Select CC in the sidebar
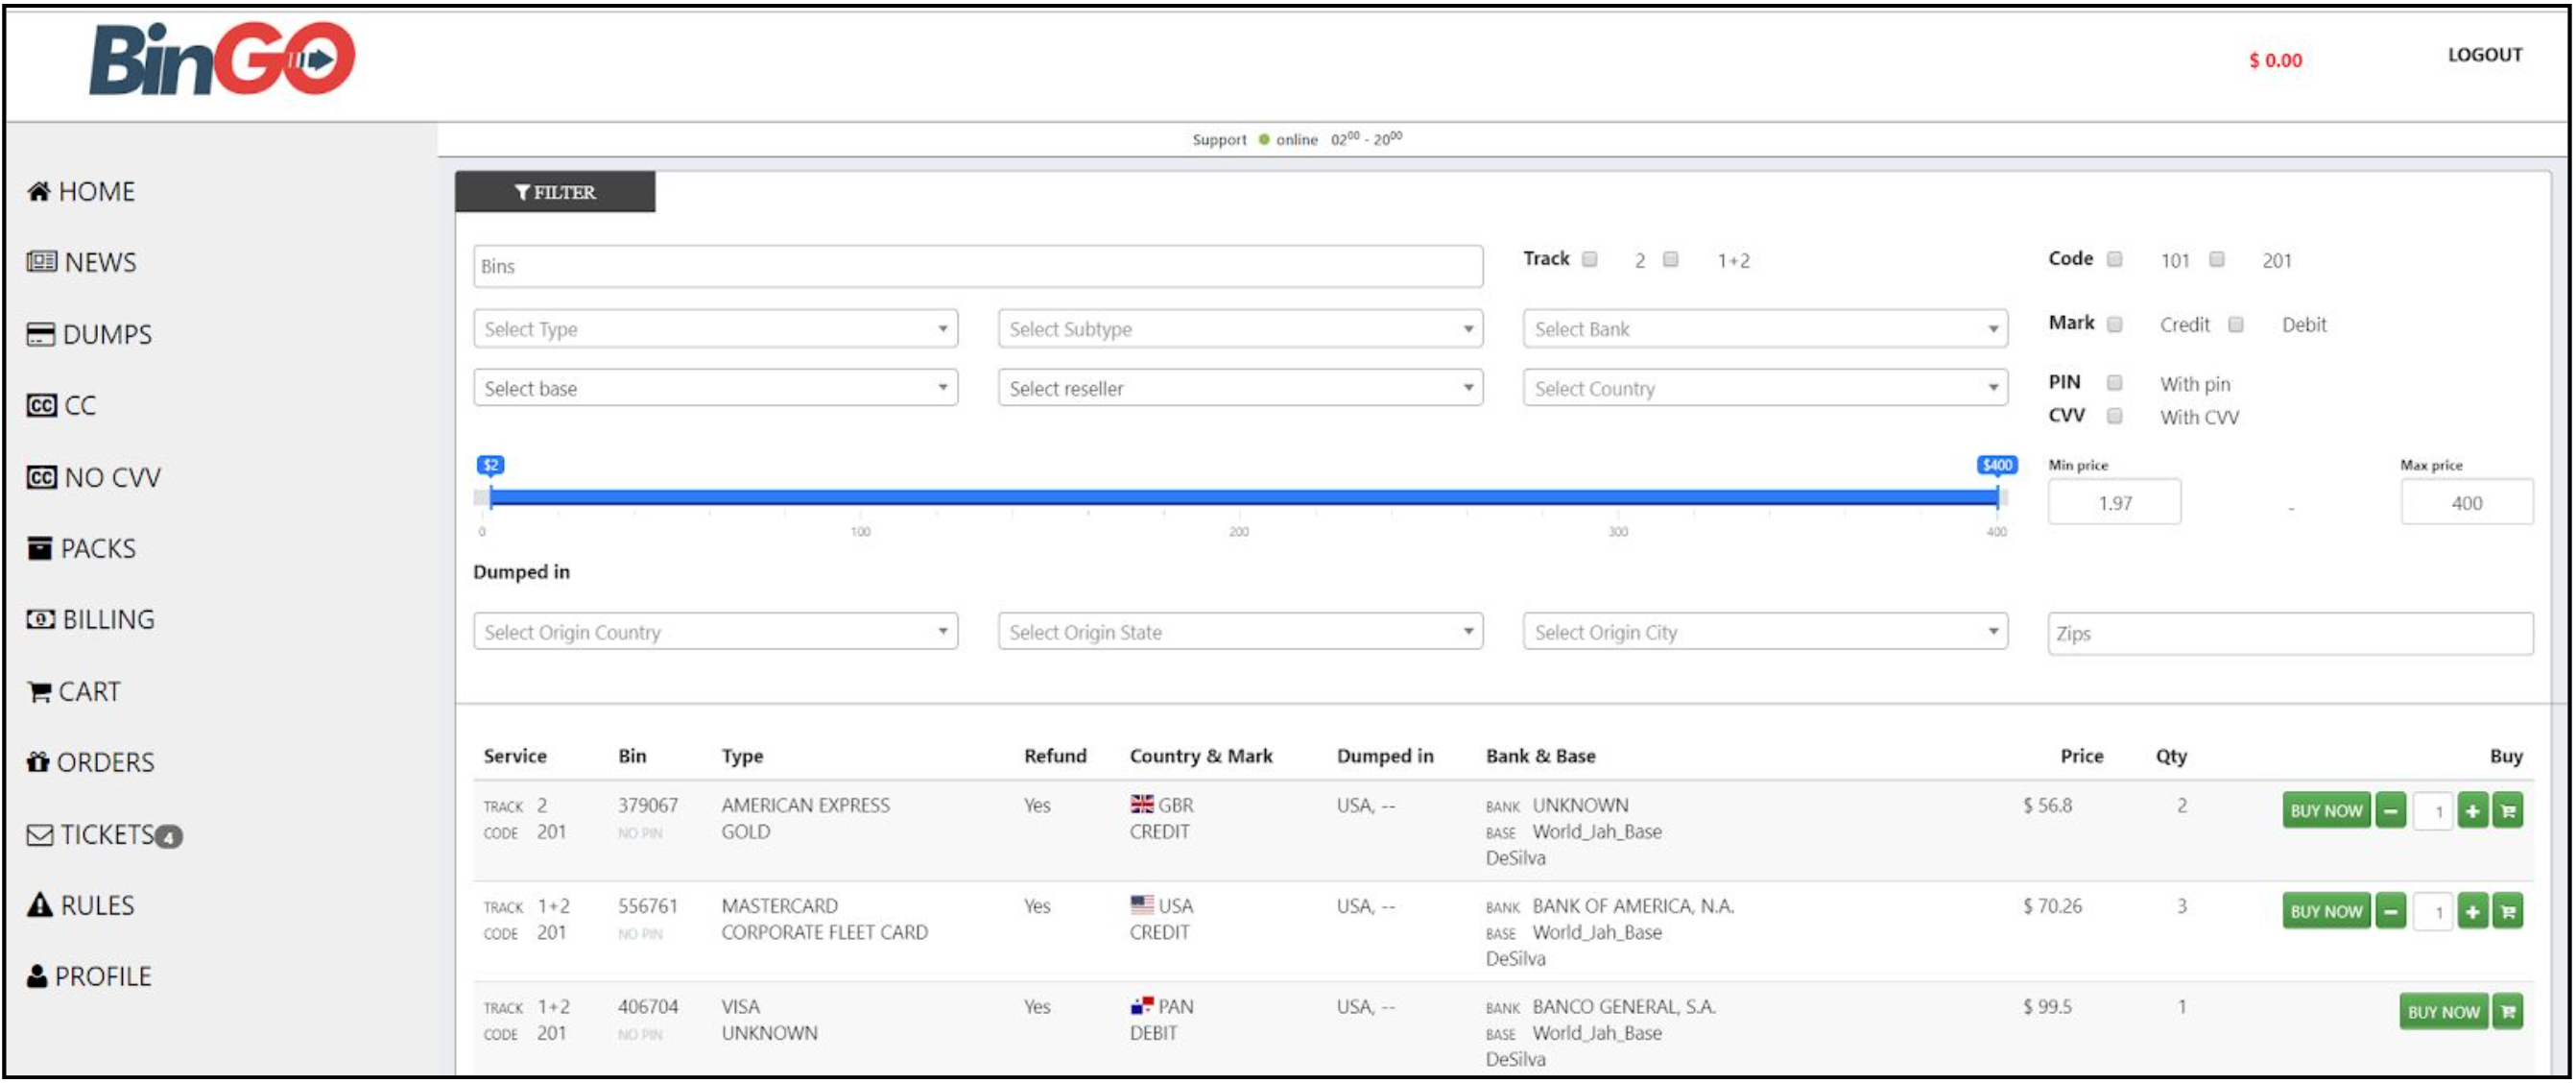This screenshot has height=1083, width=2576. point(62,406)
